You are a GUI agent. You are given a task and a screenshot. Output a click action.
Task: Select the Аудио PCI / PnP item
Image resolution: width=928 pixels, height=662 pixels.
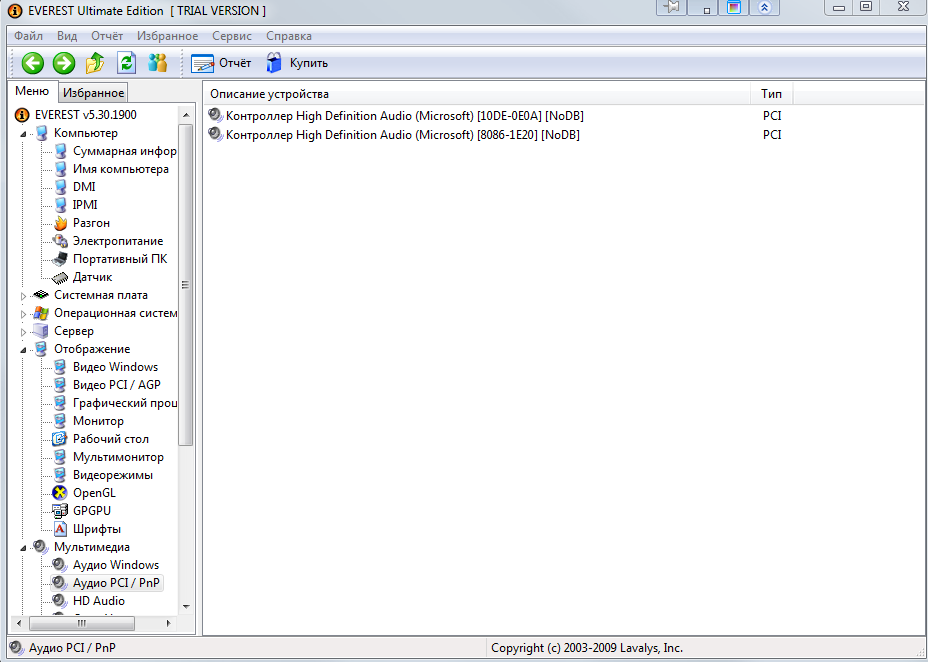click(116, 583)
